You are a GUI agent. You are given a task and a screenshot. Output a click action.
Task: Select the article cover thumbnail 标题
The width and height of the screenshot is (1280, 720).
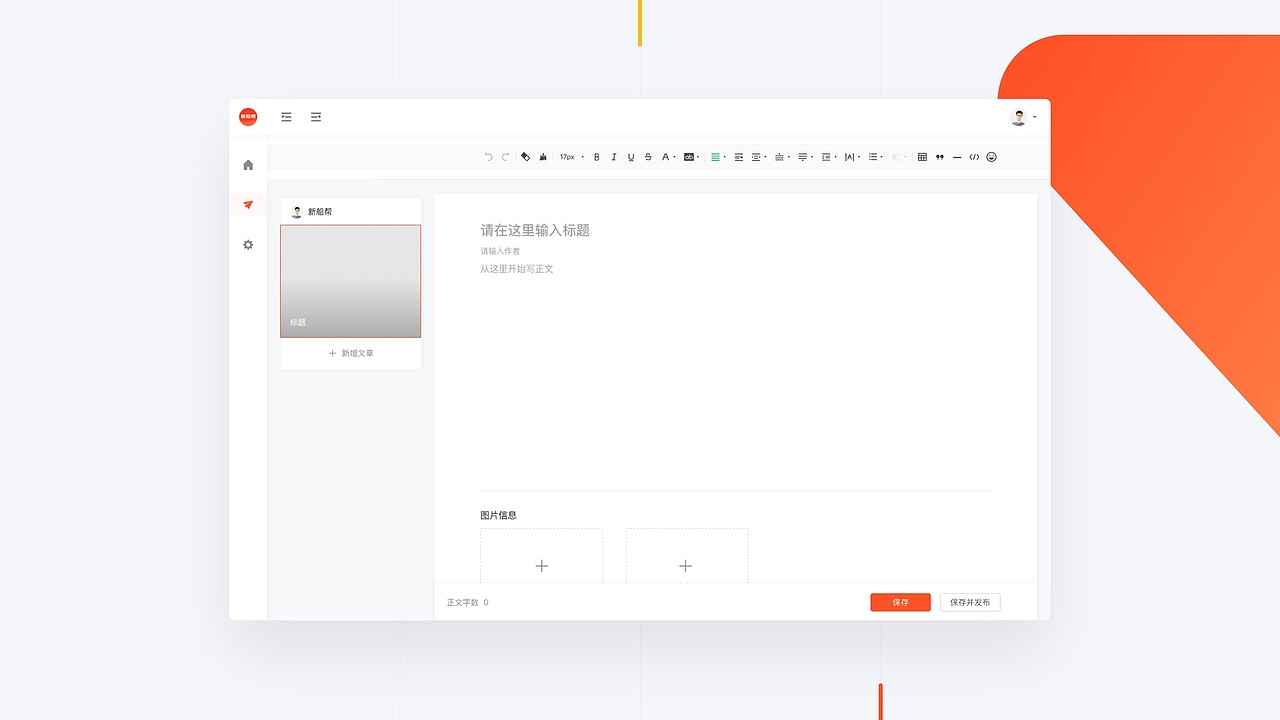pyautogui.click(x=350, y=281)
